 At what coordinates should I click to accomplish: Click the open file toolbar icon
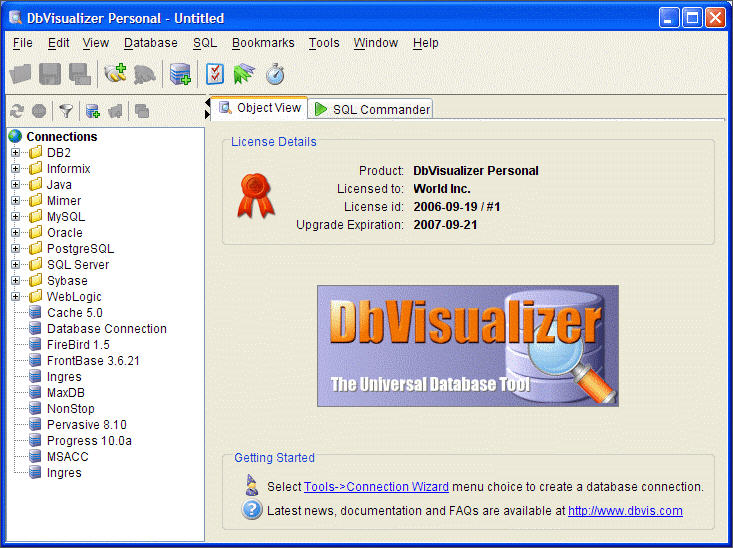tap(21, 74)
